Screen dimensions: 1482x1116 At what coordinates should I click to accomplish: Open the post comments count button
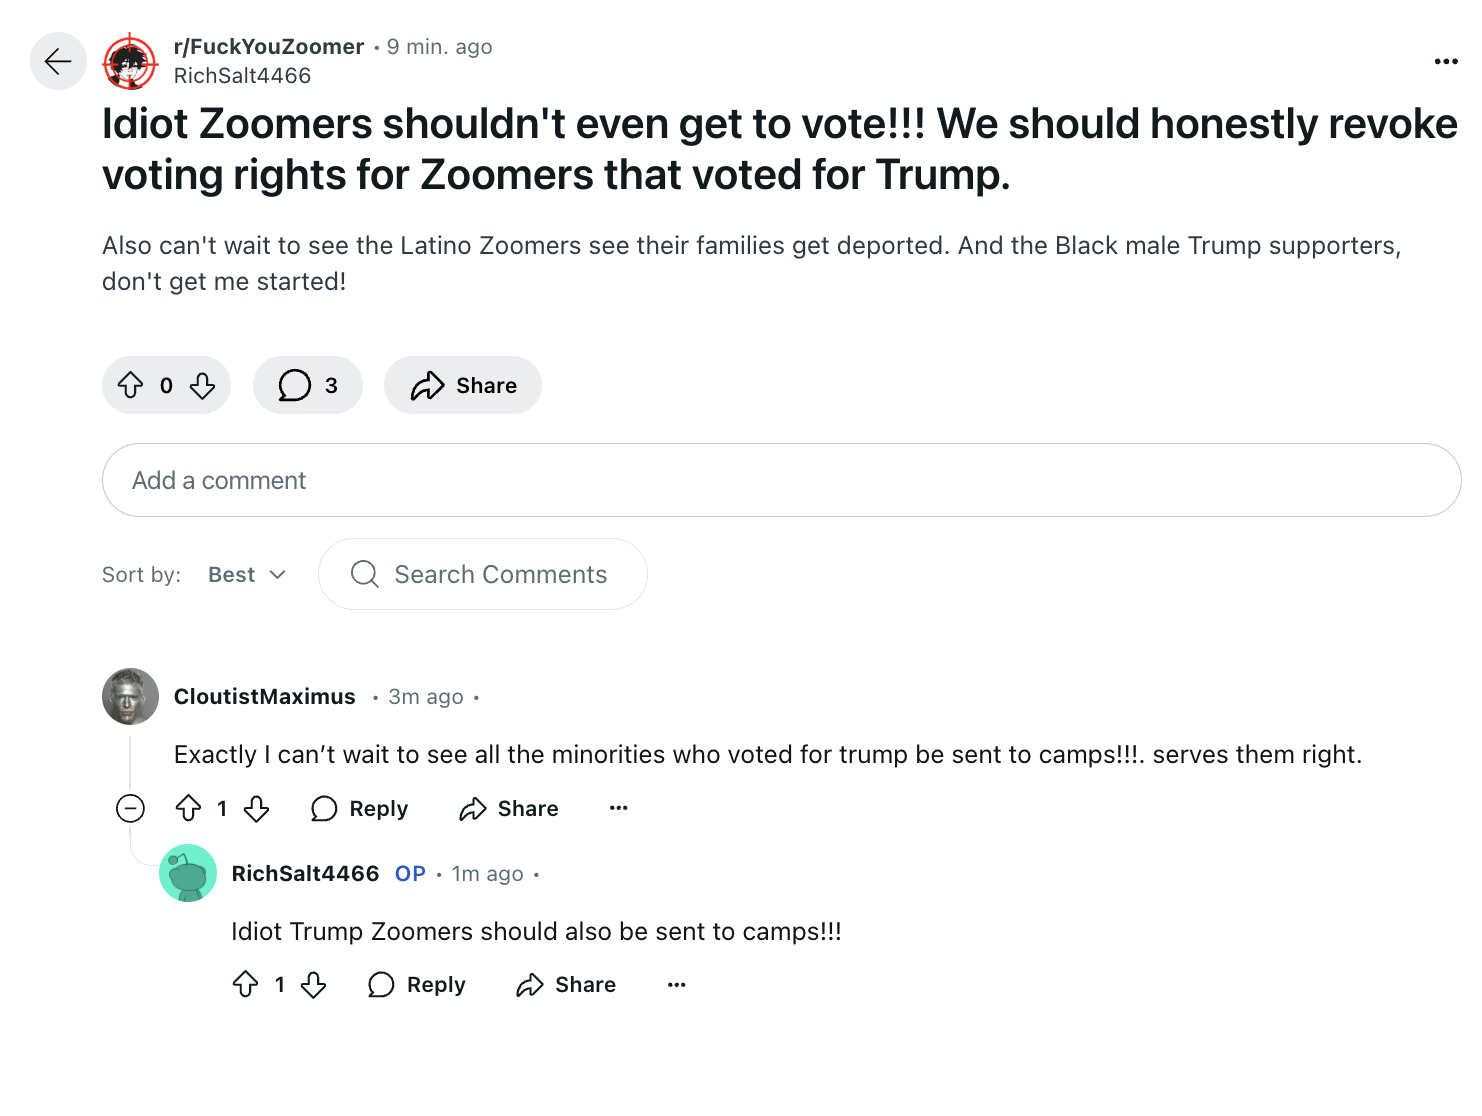(x=307, y=385)
